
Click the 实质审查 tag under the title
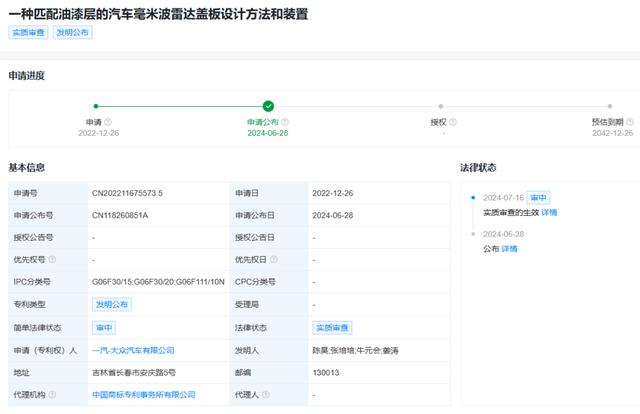tap(28, 33)
